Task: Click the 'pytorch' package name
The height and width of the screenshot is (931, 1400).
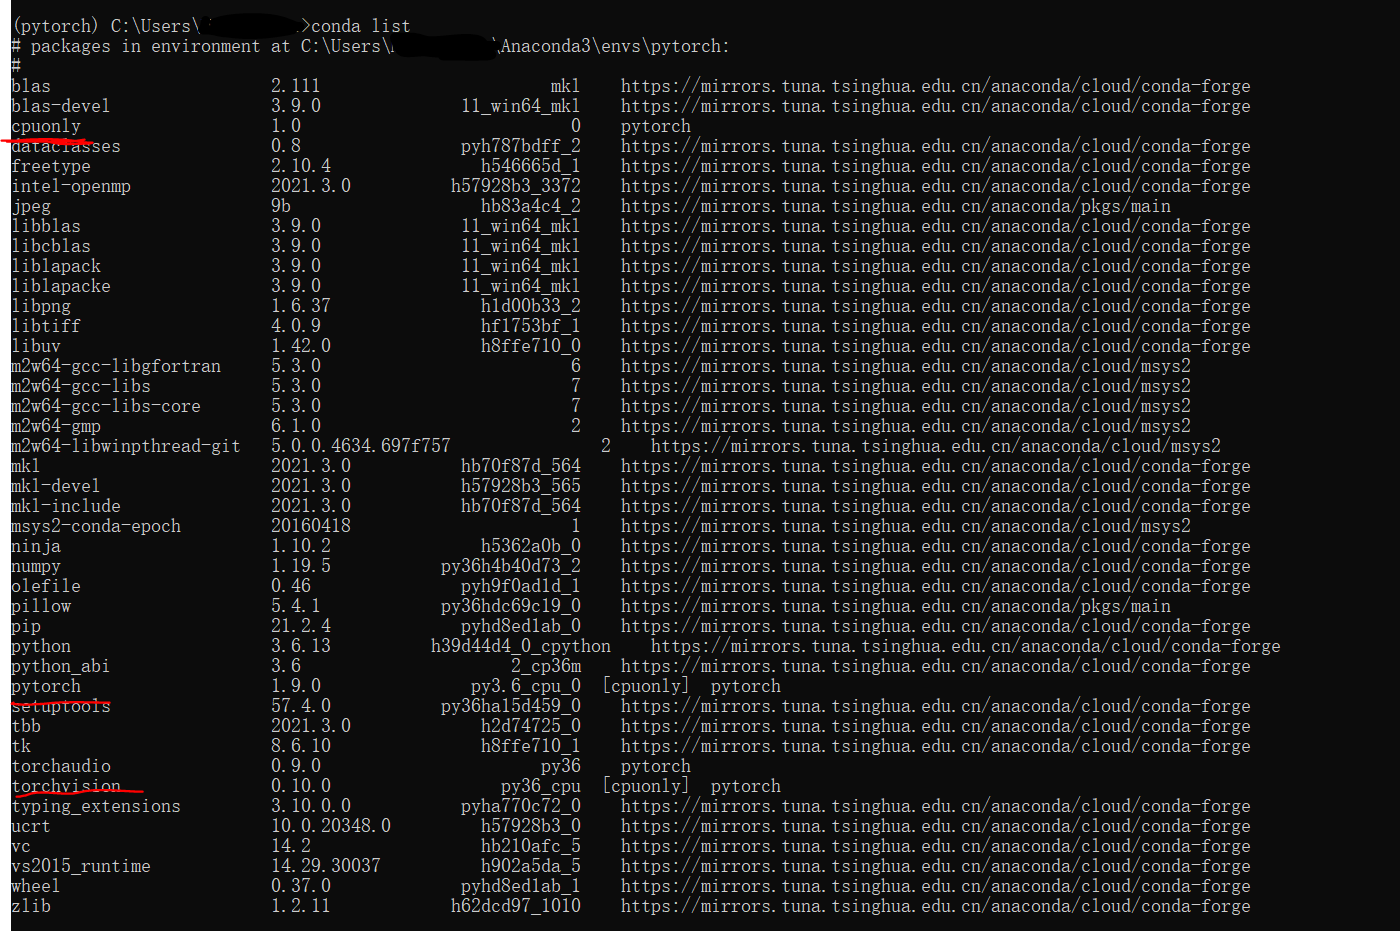Action: (46, 686)
